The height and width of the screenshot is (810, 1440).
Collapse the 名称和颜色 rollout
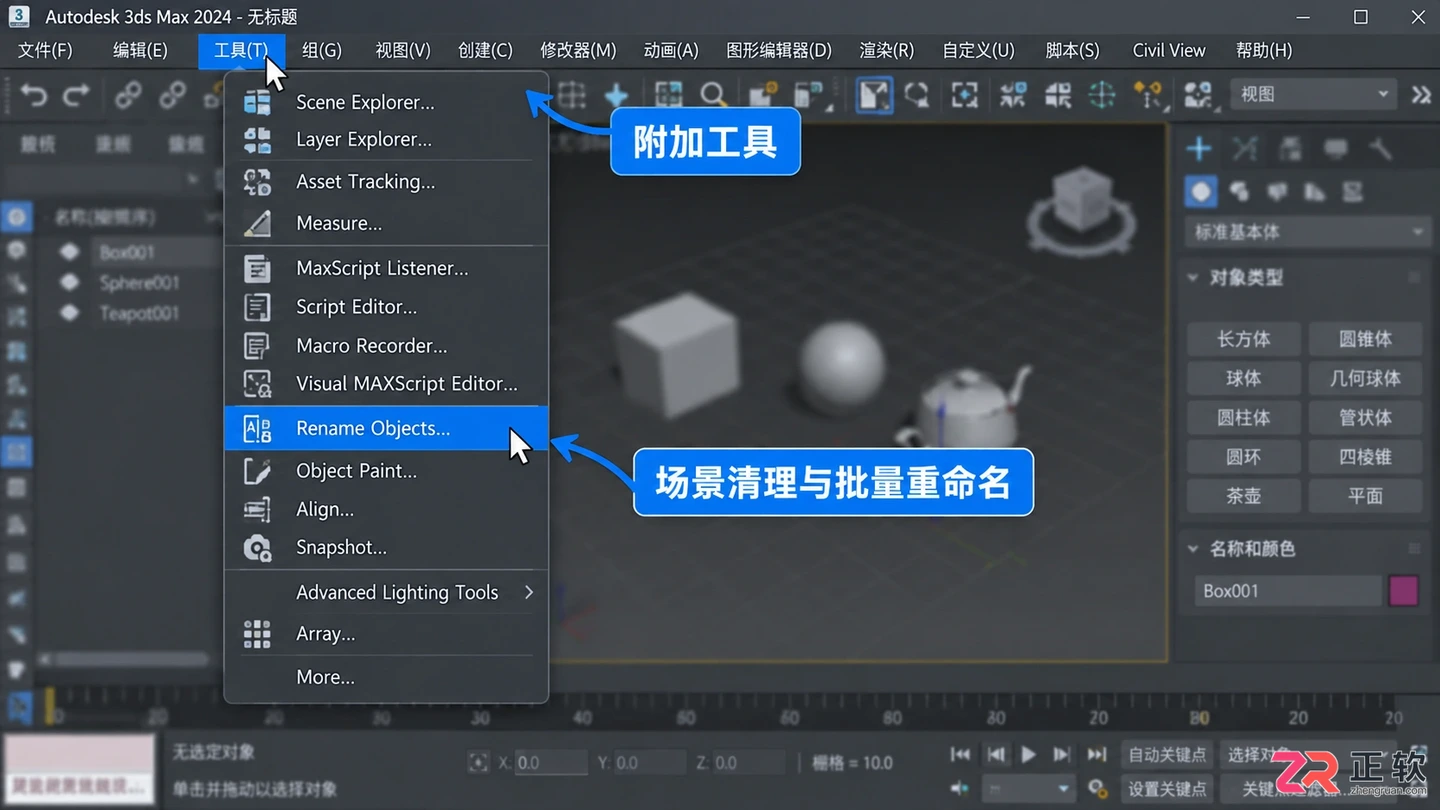pyautogui.click(x=1192, y=549)
